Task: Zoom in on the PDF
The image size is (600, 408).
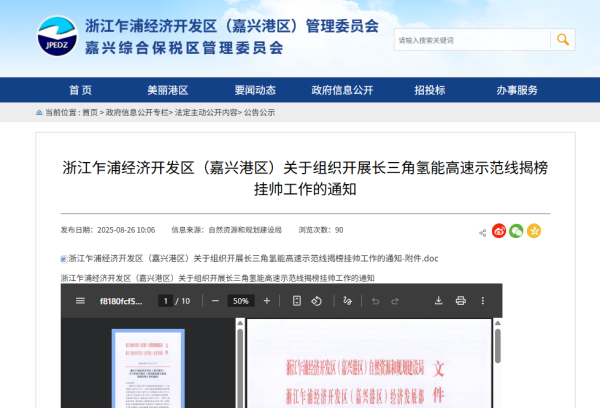Action: pyautogui.click(x=267, y=301)
